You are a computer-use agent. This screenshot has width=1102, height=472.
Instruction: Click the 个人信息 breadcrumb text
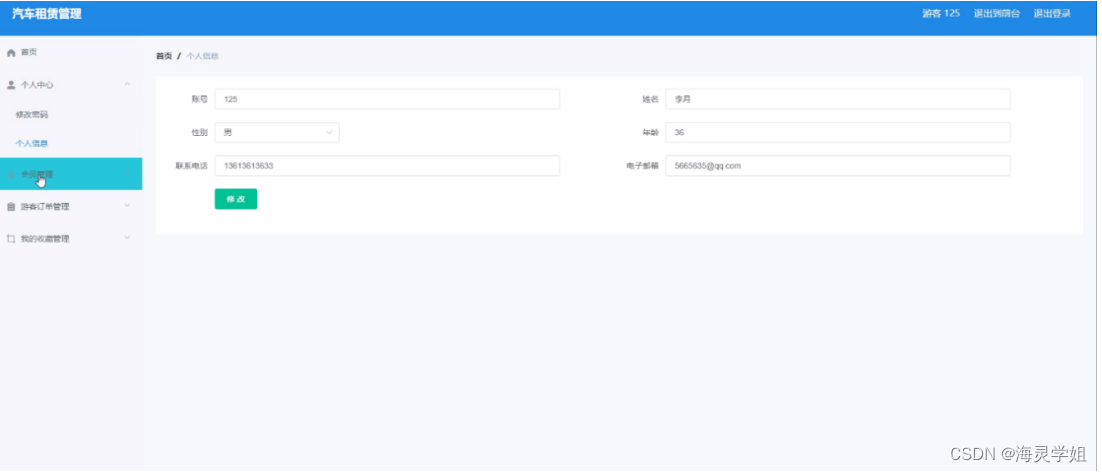(202, 56)
